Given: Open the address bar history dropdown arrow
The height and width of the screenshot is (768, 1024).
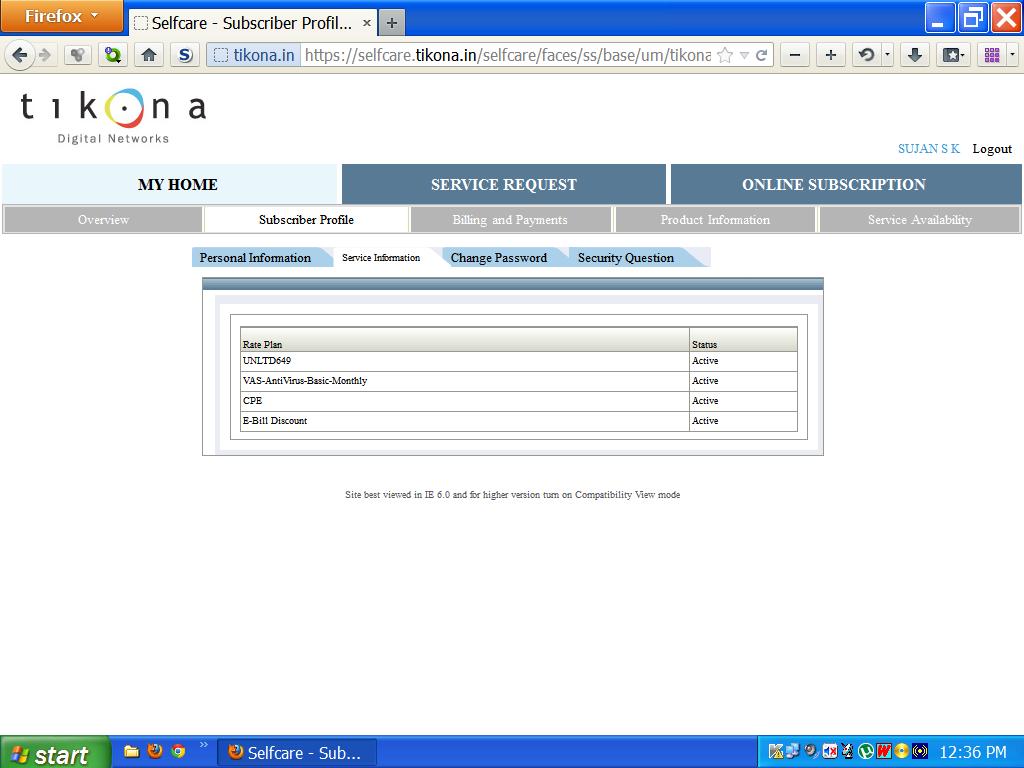Looking at the screenshot, I should click(x=744, y=55).
